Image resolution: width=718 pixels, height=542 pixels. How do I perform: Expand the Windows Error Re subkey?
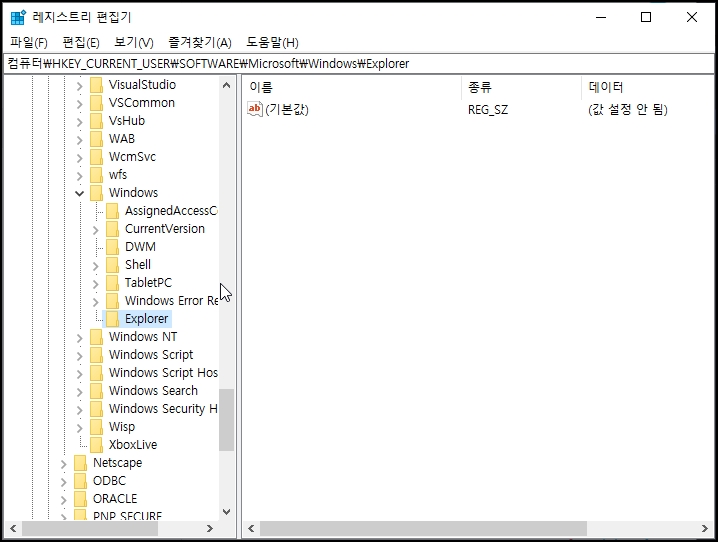point(96,302)
